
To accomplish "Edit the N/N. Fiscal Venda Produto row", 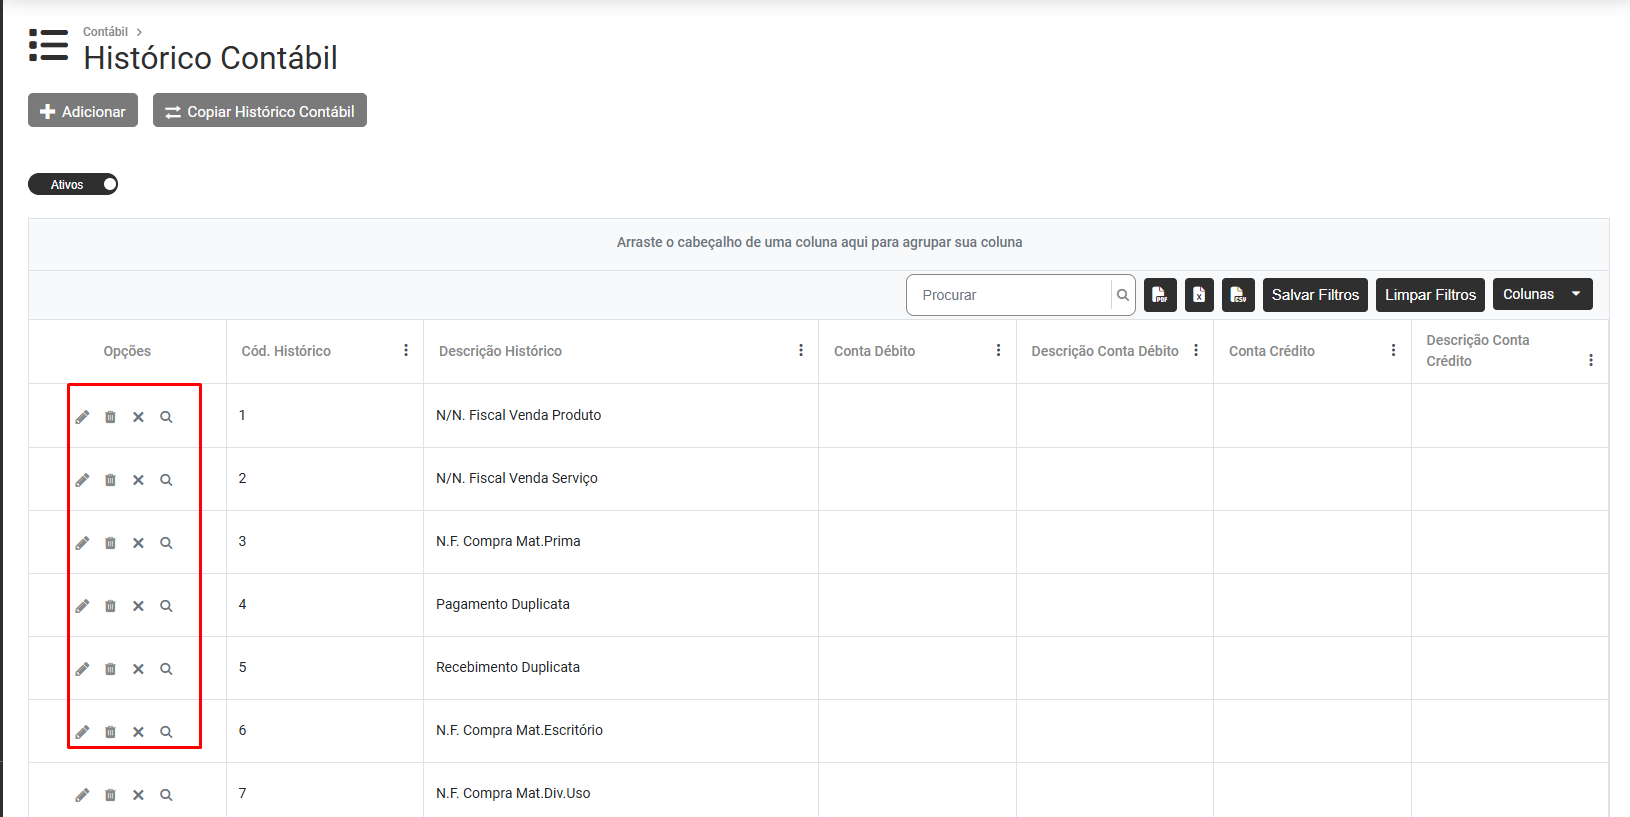I will 82,417.
